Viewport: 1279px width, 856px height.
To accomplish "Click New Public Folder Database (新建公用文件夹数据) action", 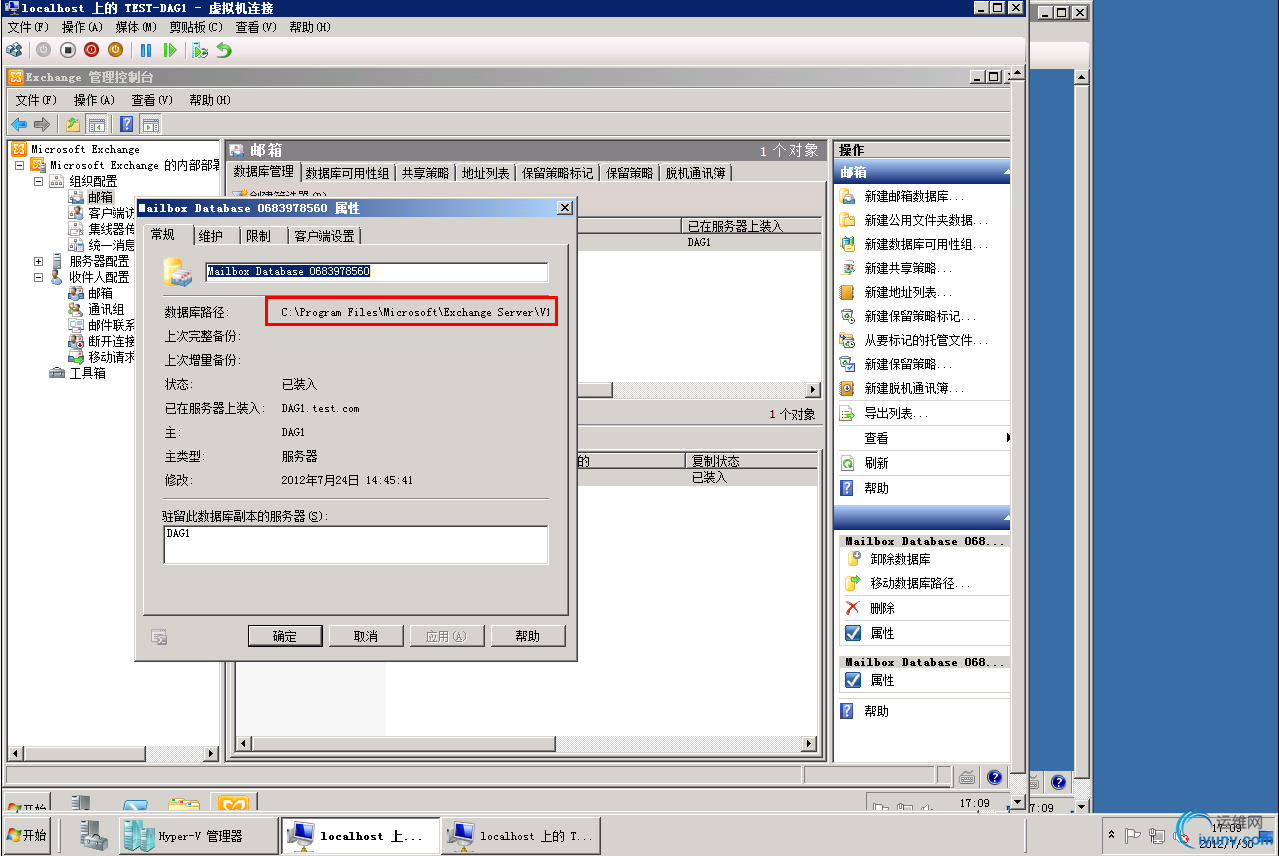I will tap(913, 220).
